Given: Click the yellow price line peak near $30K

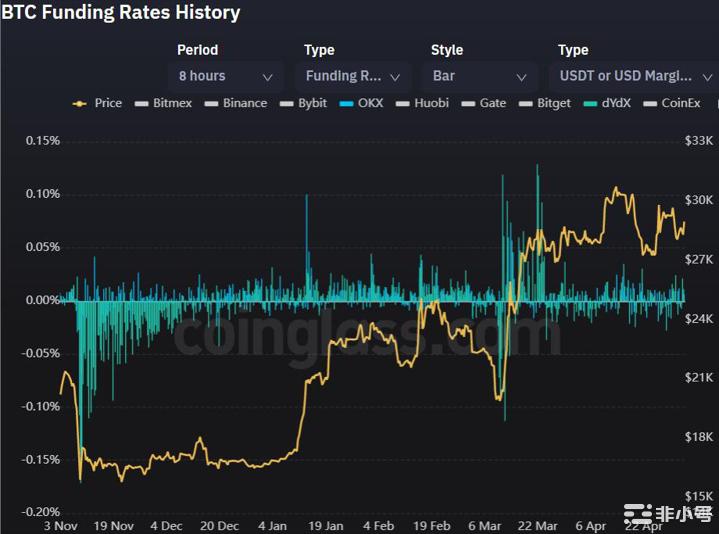Looking at the screenshot, I should click(x=616, y=189).
